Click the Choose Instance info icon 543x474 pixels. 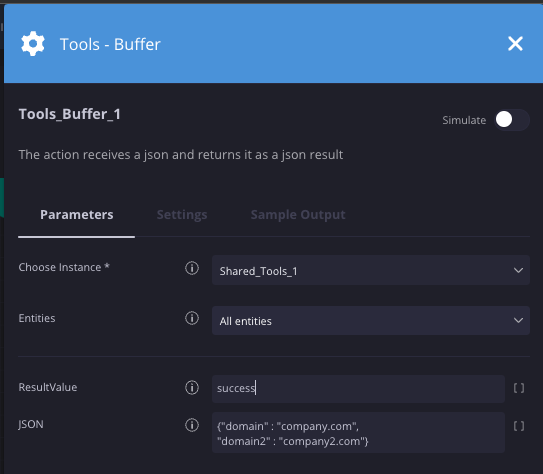192,268
